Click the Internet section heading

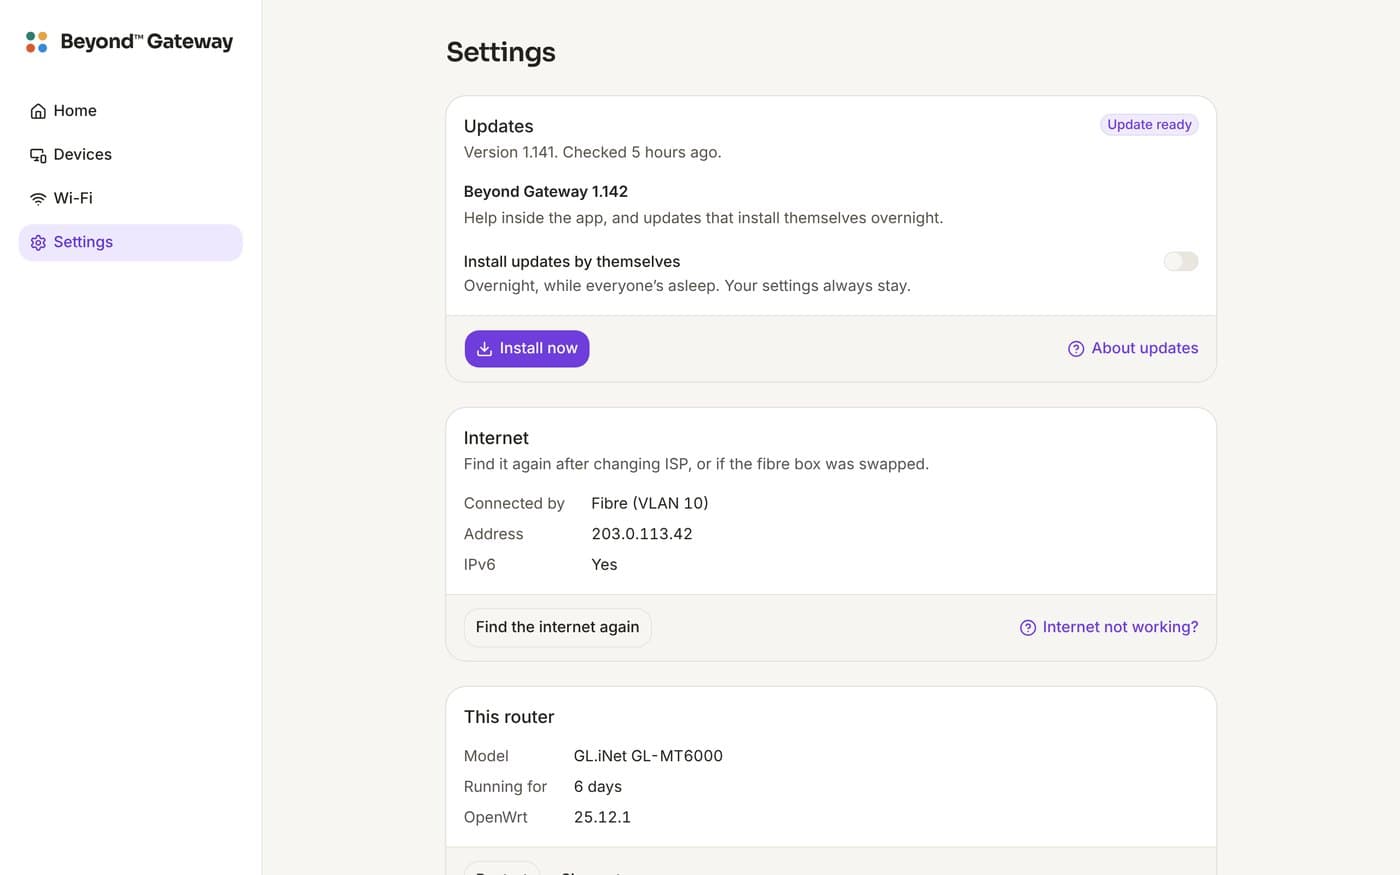pos(496,438)
